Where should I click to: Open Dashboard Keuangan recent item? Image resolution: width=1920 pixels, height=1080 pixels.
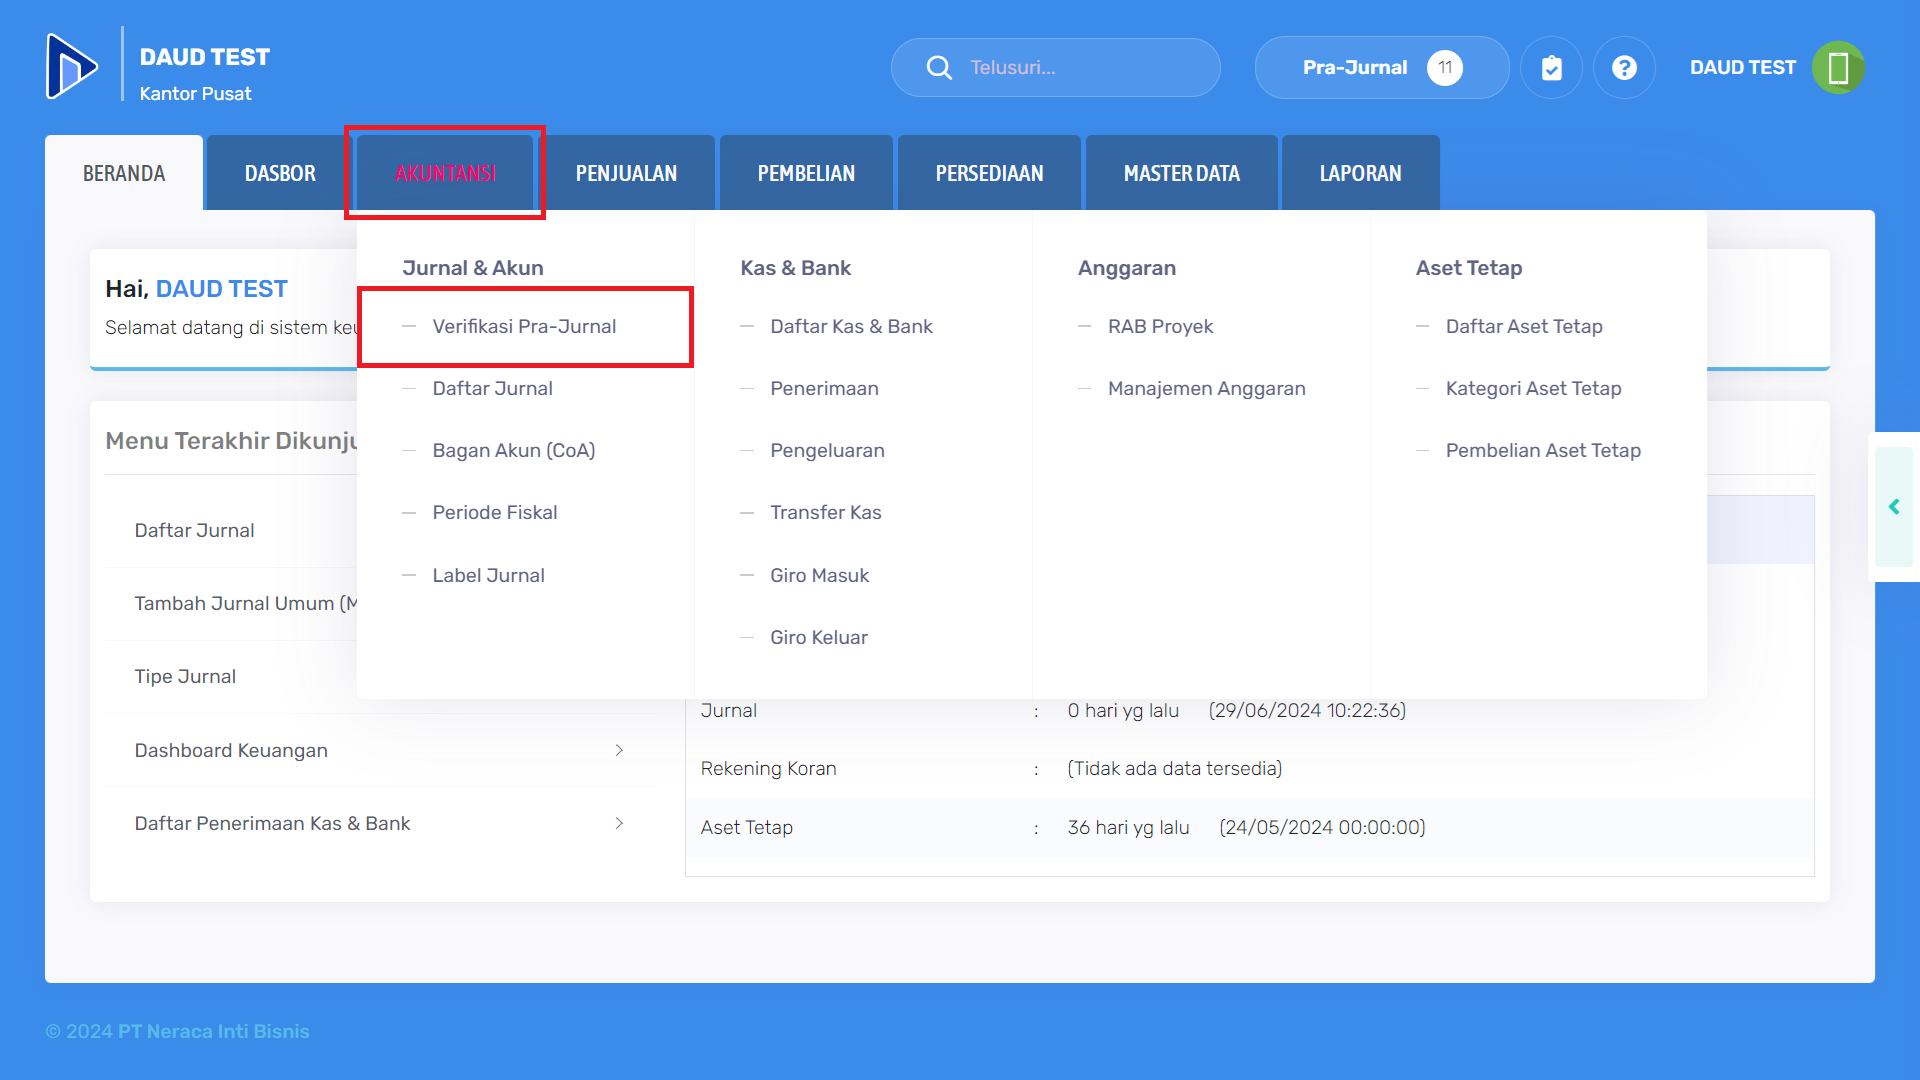click(380, 750)
